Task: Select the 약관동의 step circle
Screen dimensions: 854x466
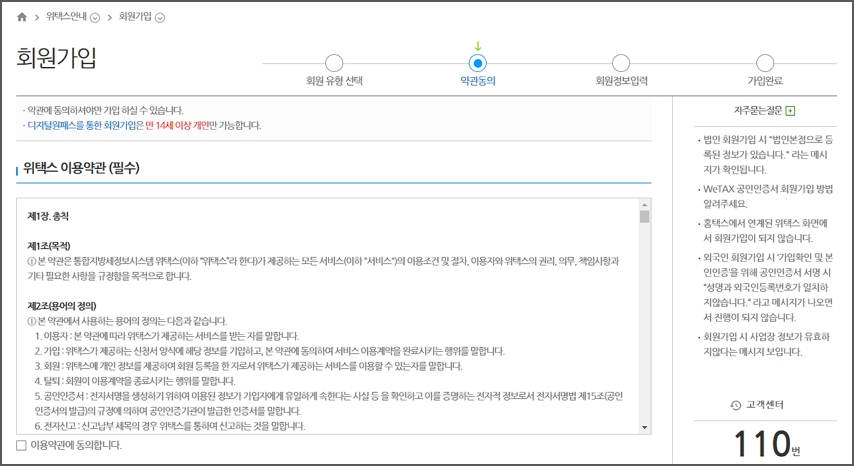Action: pos(478,63)
